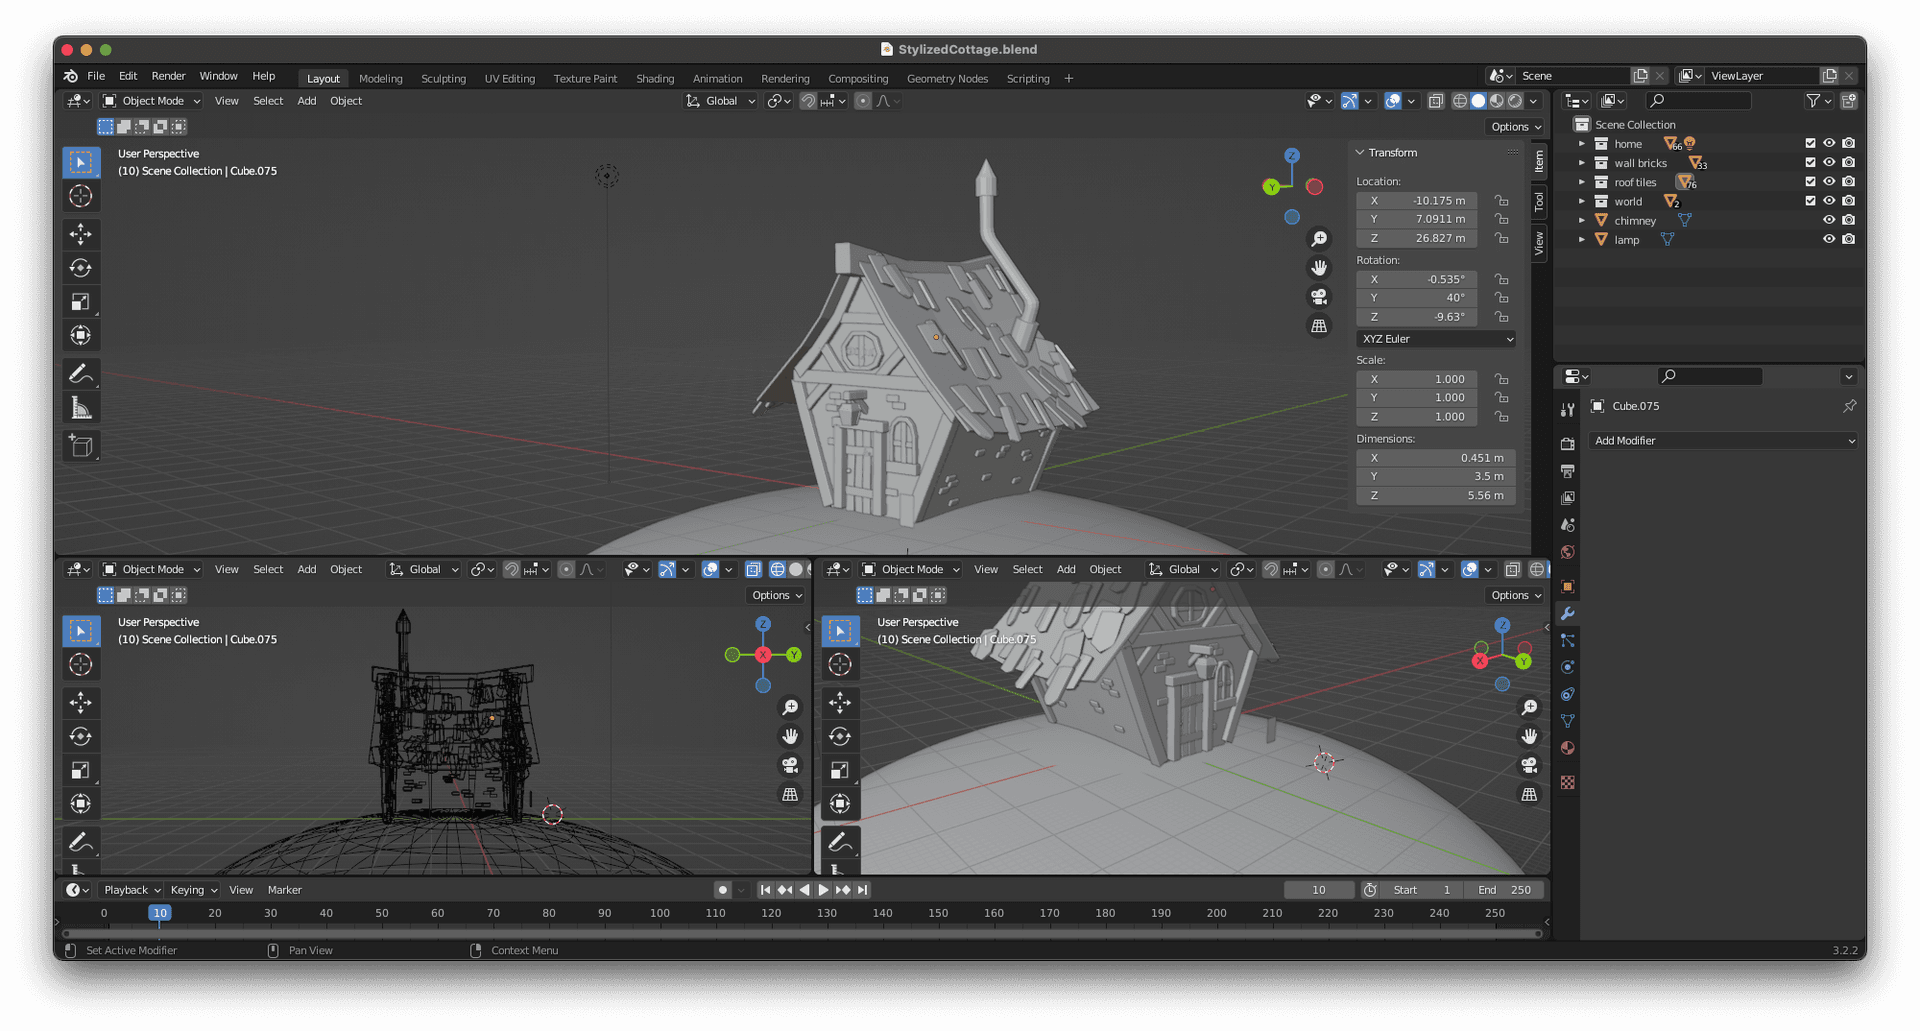Click the Location X value field
The image size is (1920, 1031).
click(1417, 200)
